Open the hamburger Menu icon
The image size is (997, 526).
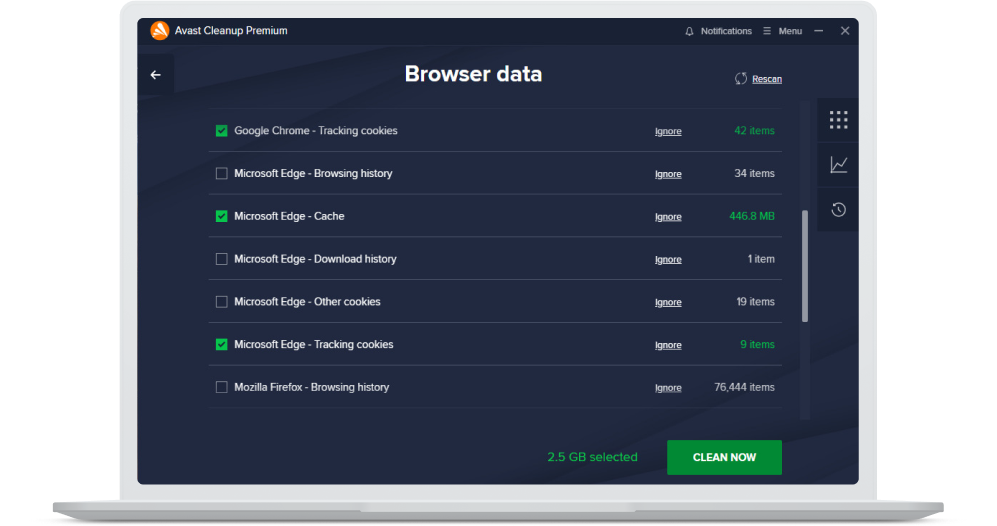(767, 31)
